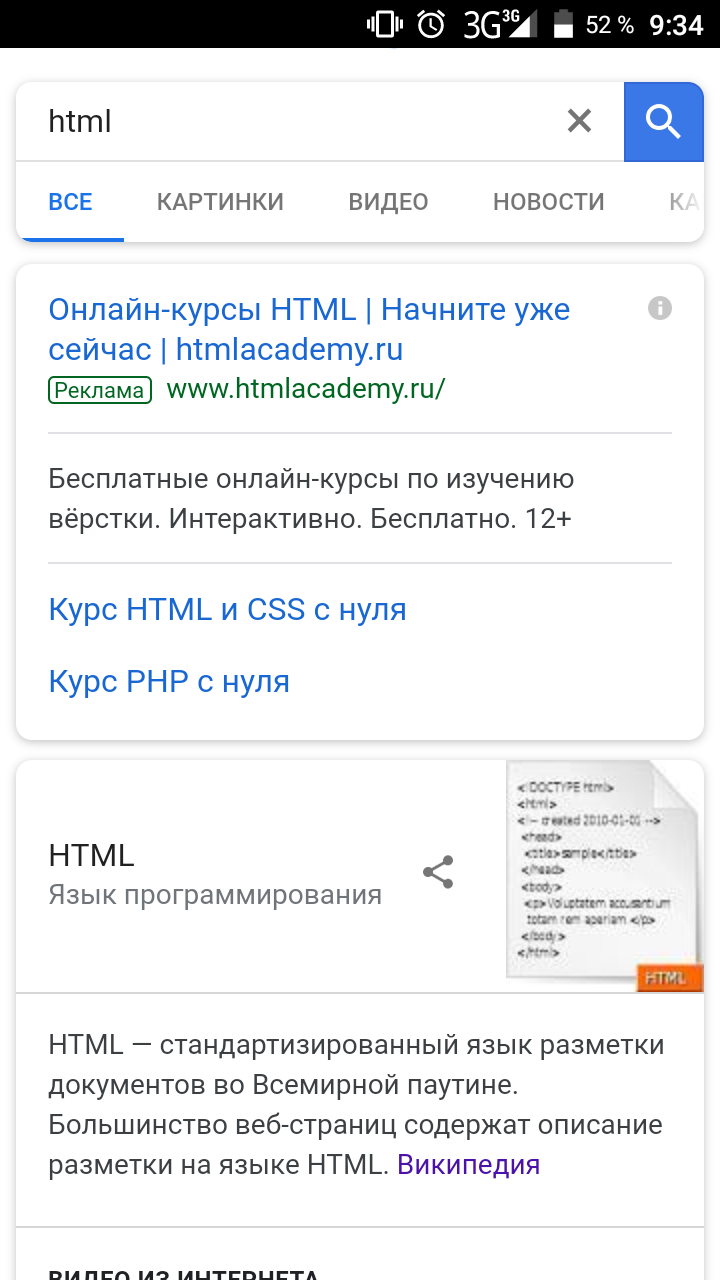This screenshot has width=720, height=1280.
Task: Tap inside the search input containing html
Action: point(250,120)
